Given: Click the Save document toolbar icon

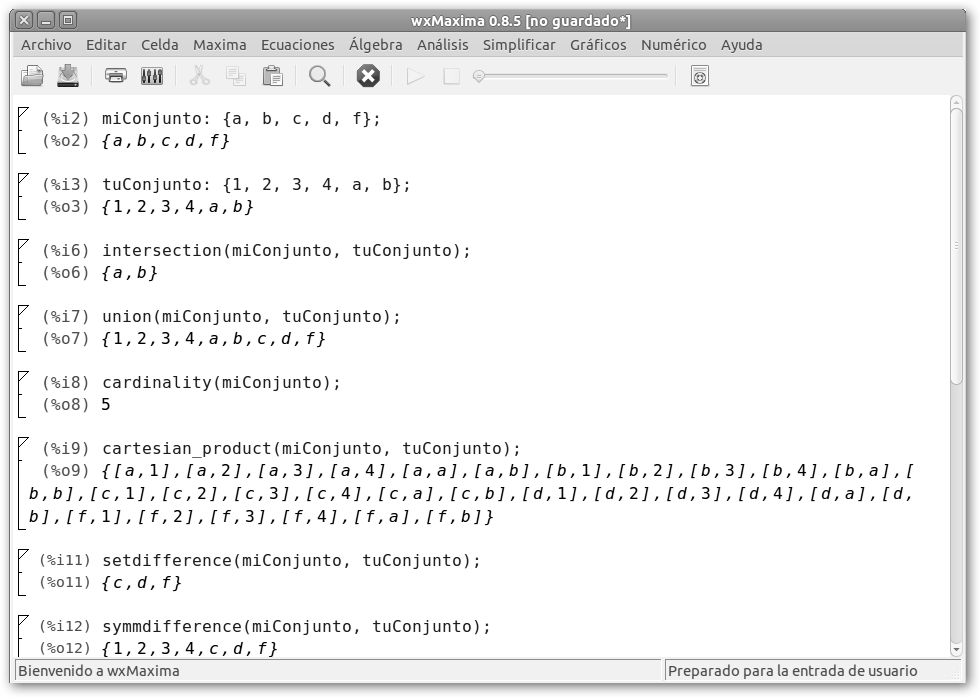Looking at the screenshot, I should click(68, 76).
